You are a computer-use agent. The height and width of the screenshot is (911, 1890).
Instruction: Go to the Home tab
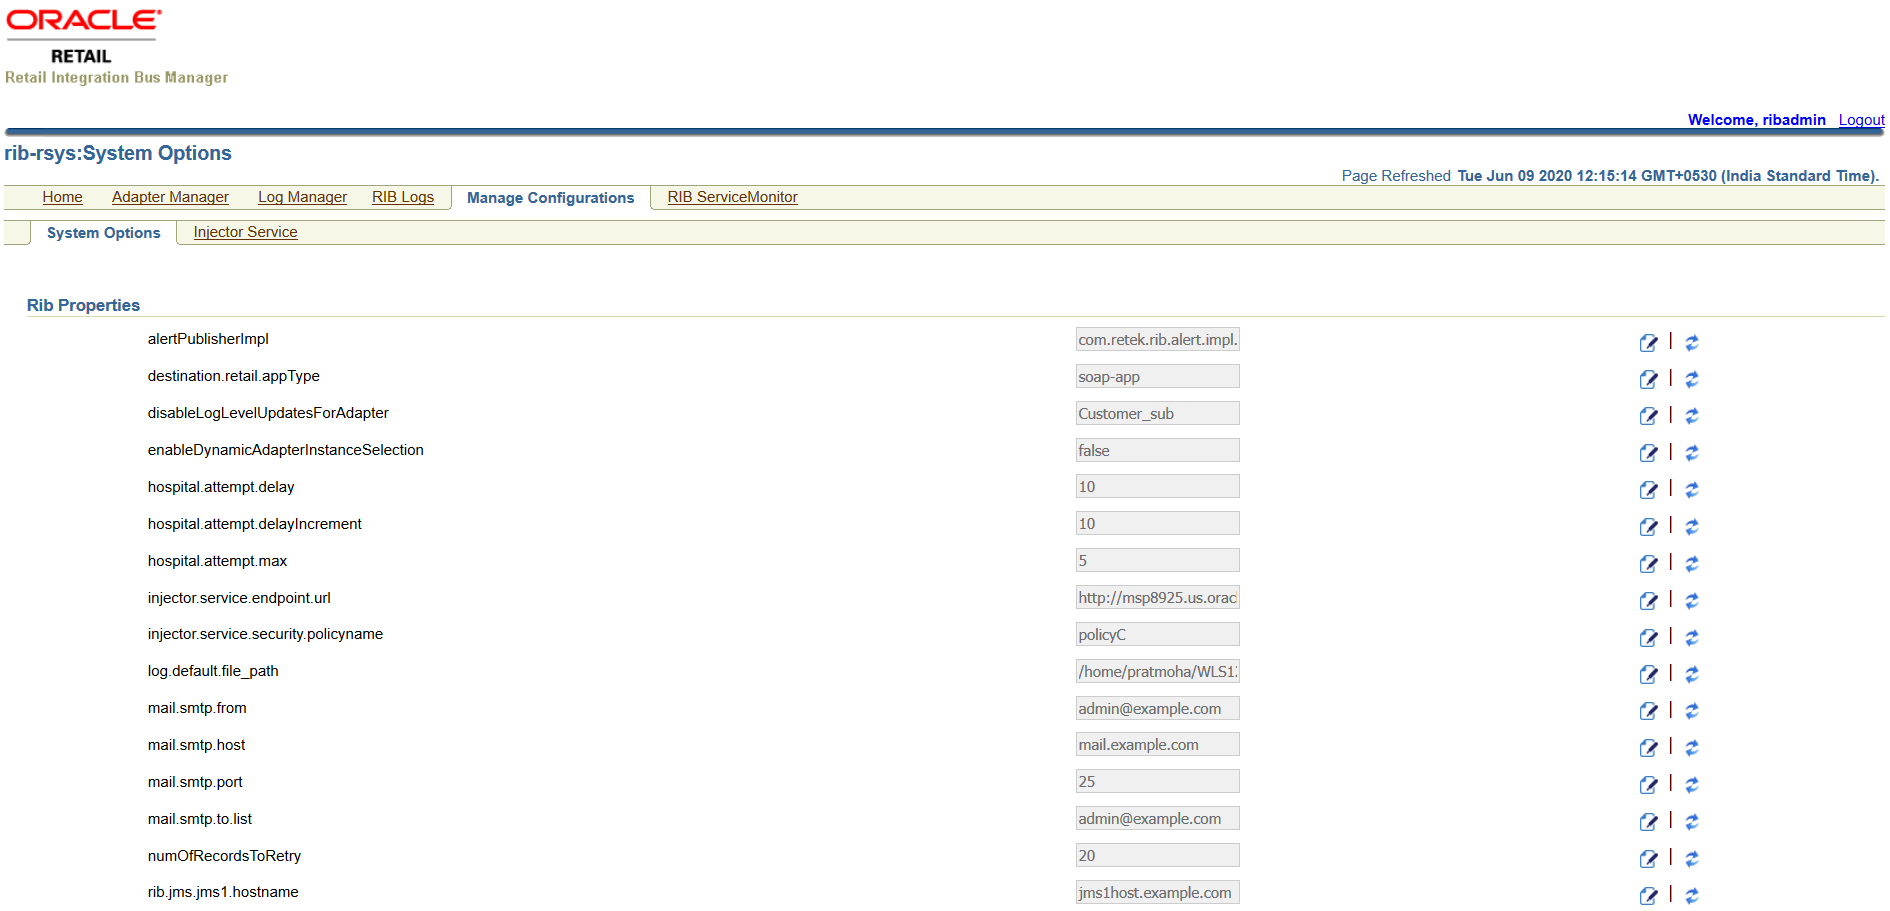pyautogui.click(x=62, y=197)
